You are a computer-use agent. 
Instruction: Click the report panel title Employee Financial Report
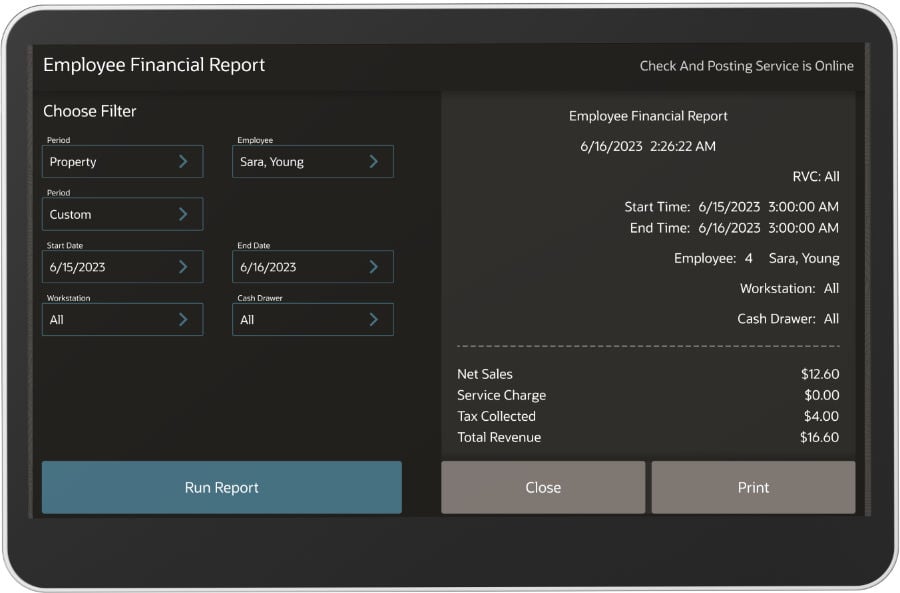click(x=648, y=116)
